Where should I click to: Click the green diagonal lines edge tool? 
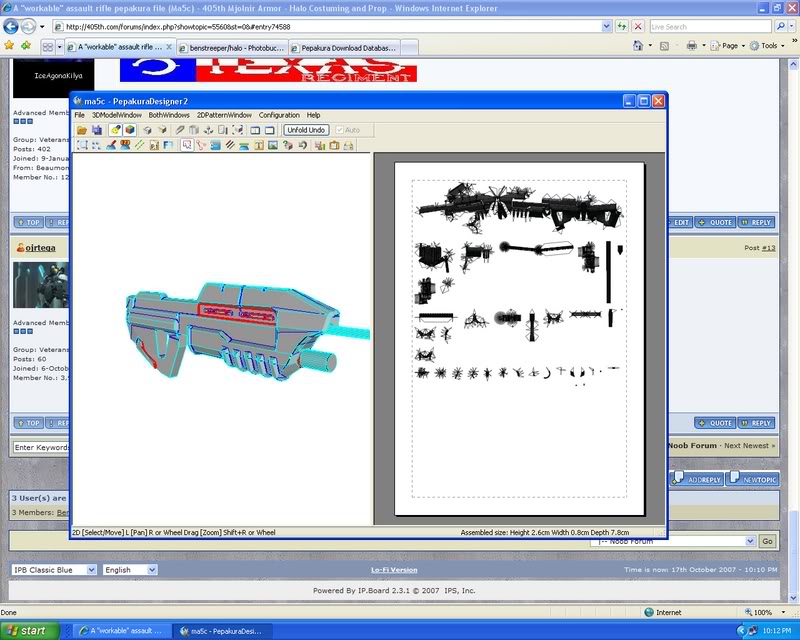pos(139,145)
